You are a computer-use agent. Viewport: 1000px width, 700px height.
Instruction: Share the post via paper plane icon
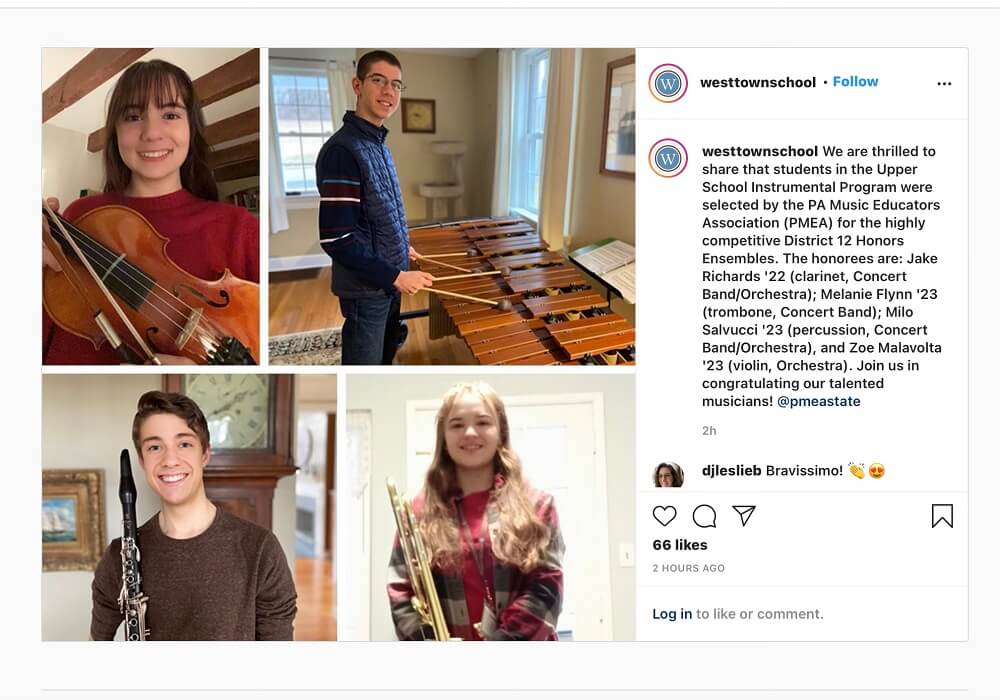(744, 515)
